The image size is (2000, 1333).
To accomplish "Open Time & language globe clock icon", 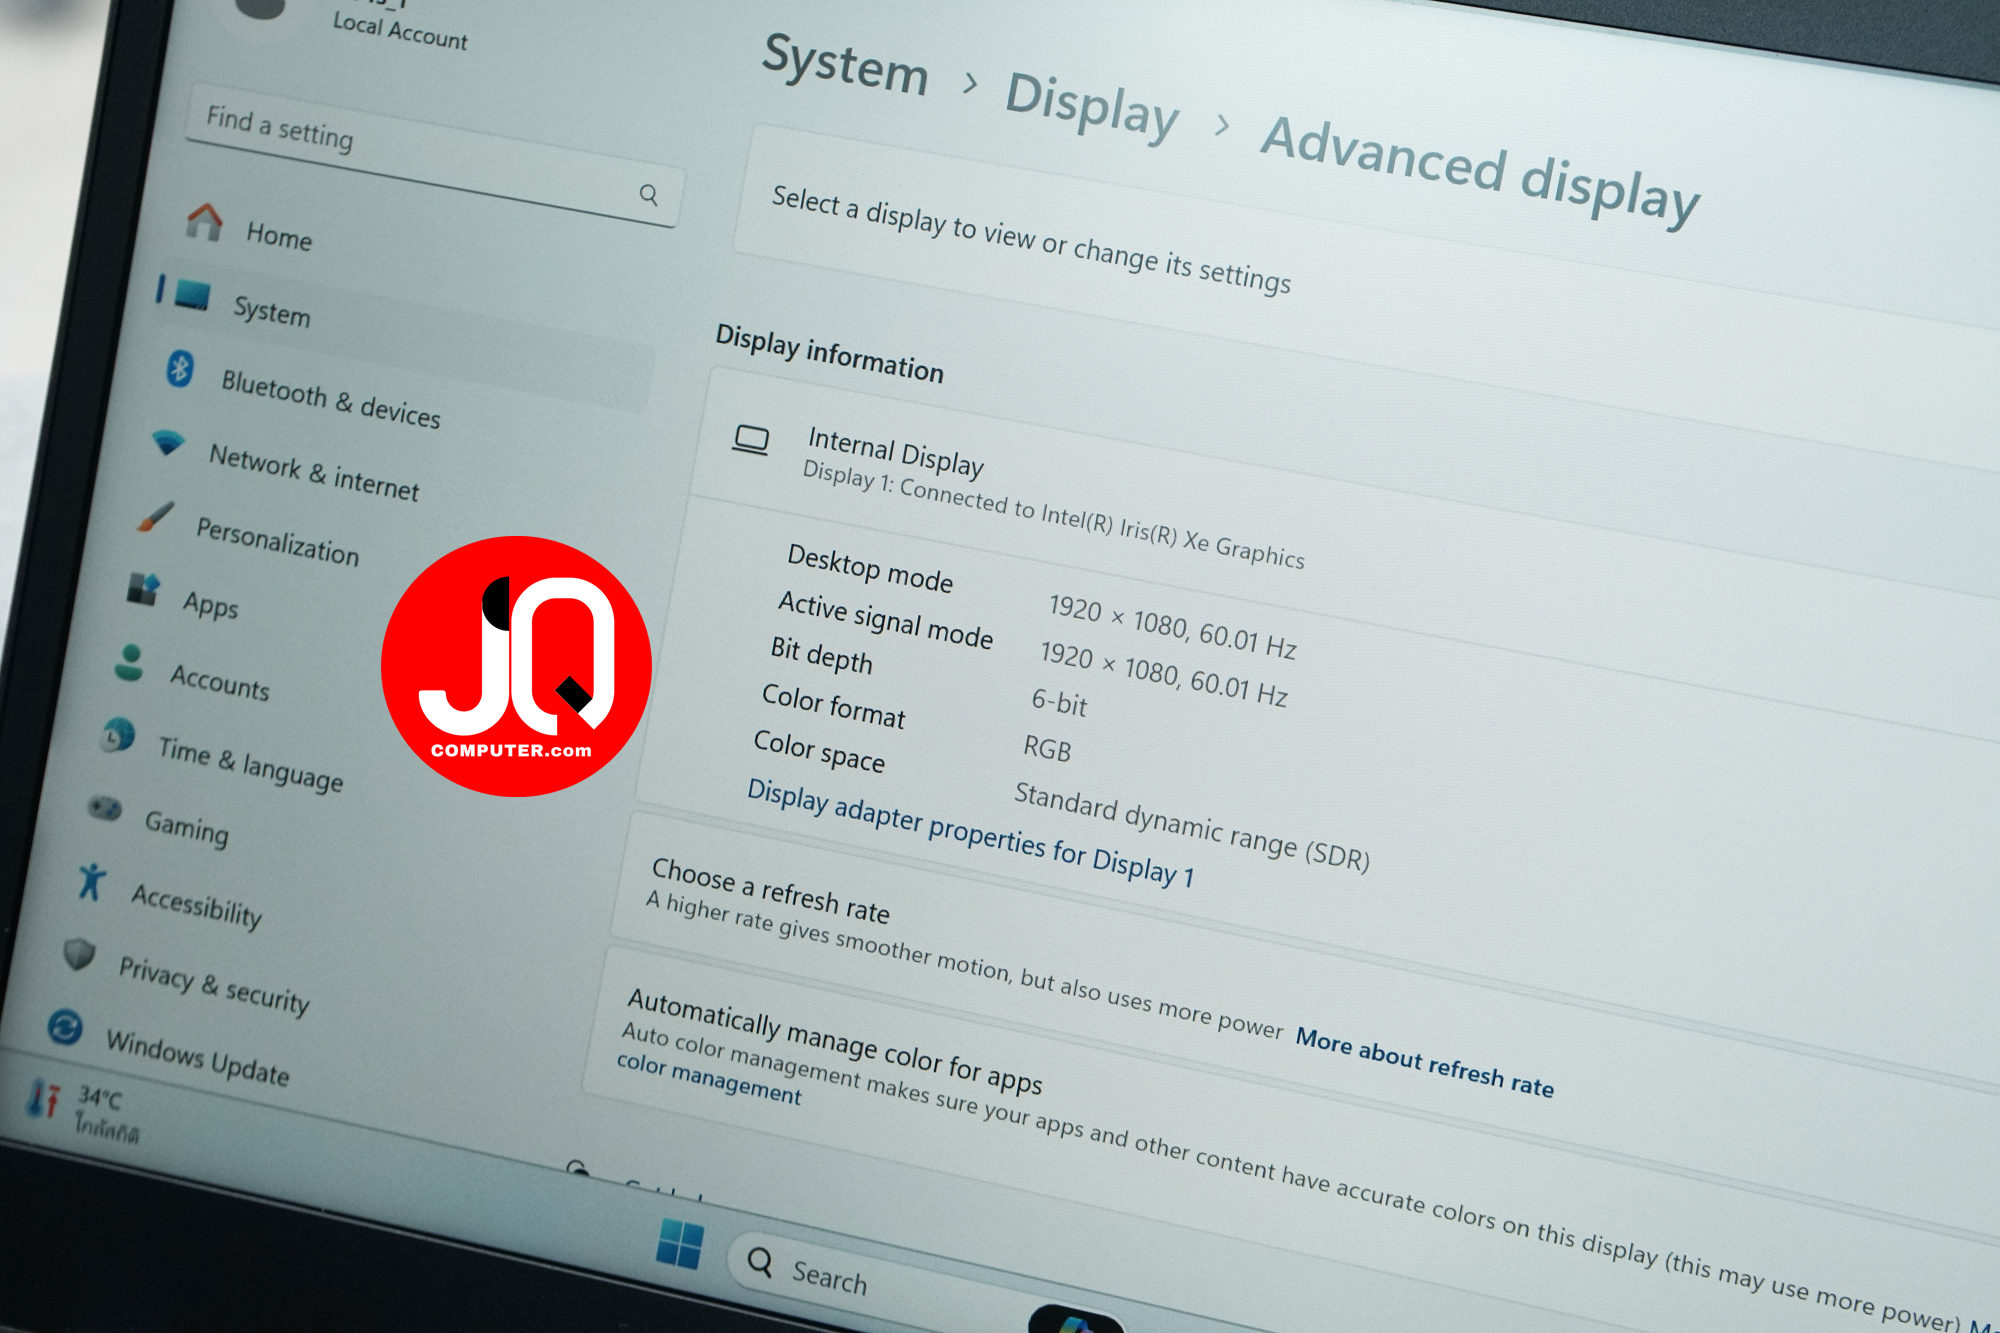I will (118, 735).
